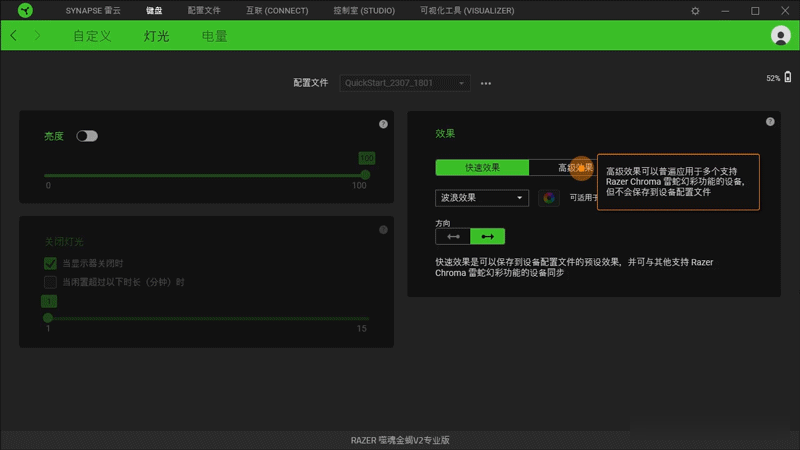Screen dimensions: 800x450
Task: Click the Razer Synapse logo icon
Action: (x=25, y=10)
